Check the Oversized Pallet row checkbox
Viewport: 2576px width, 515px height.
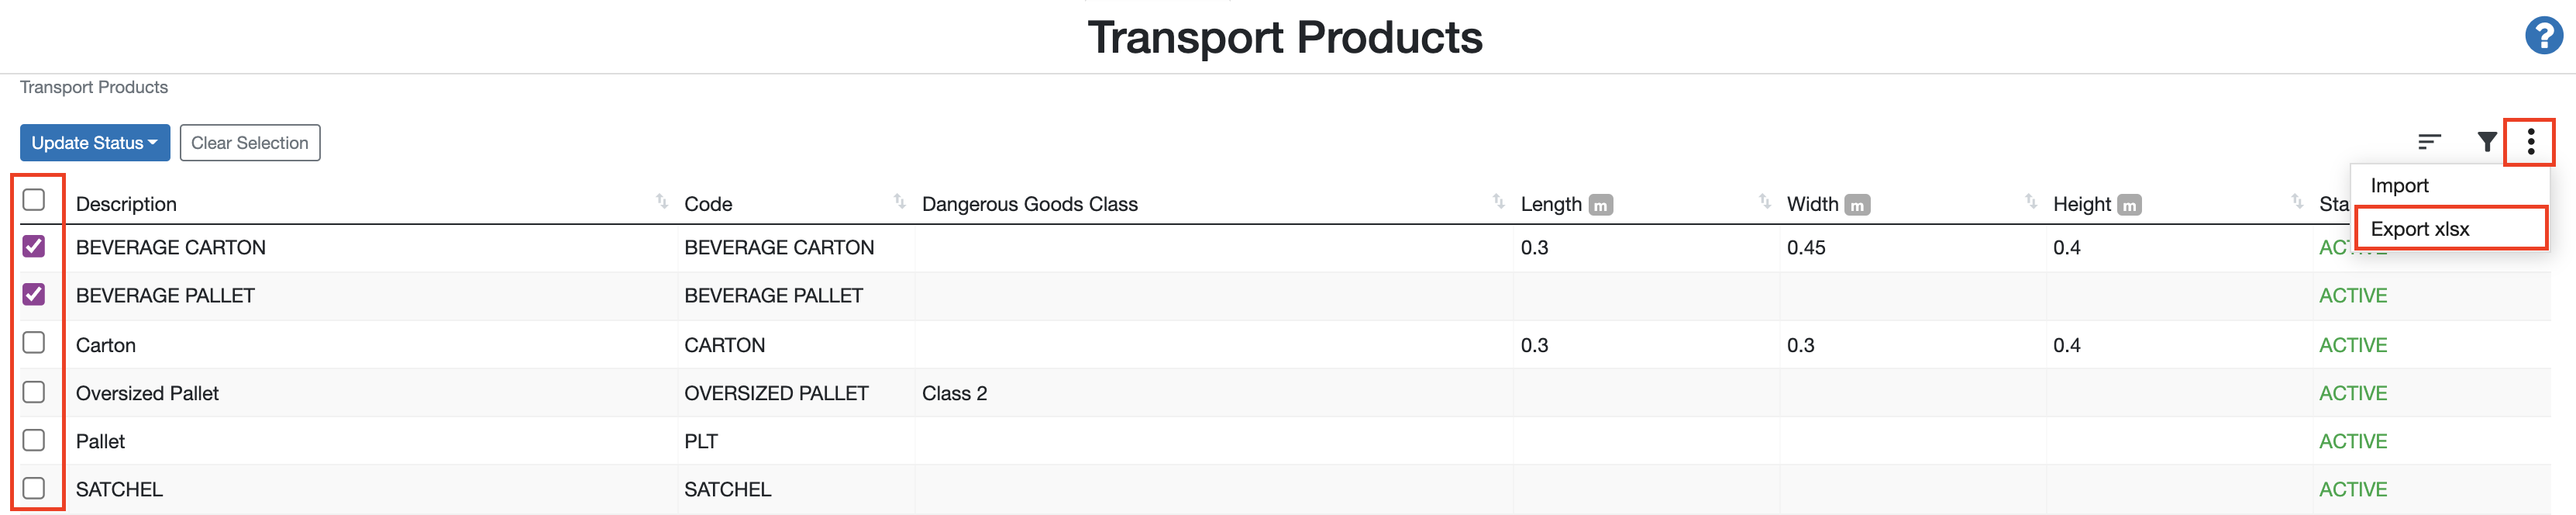[x=35, y=392]
